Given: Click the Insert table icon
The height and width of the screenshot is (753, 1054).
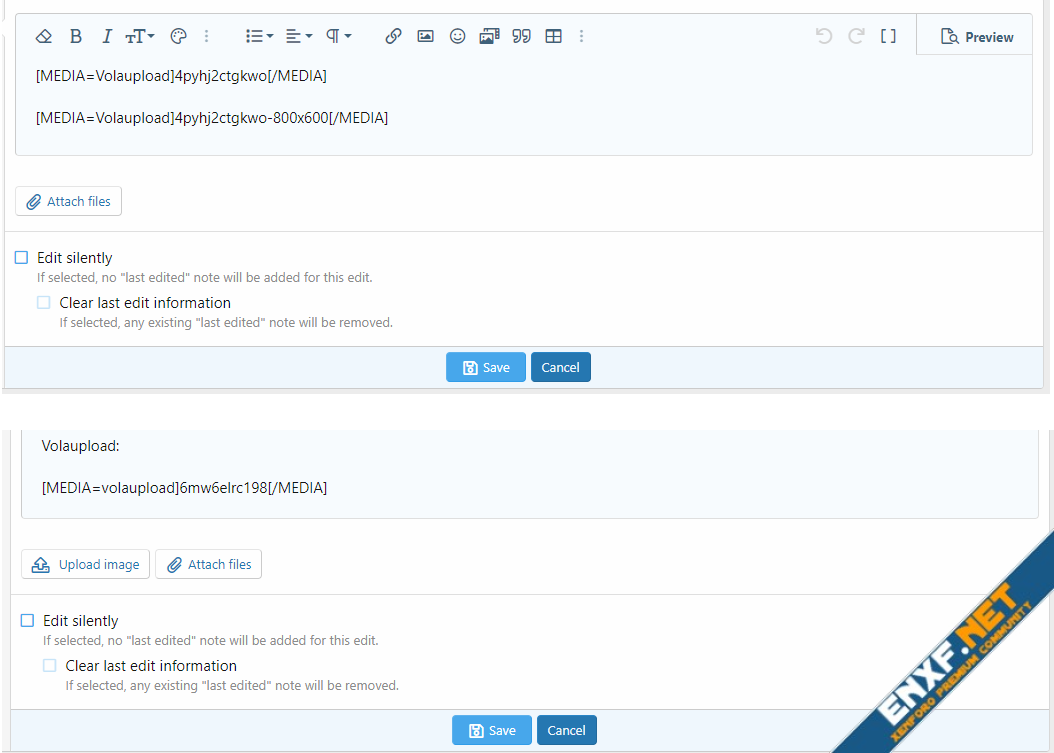Looking at the screenshot, I should pos(553,36).
